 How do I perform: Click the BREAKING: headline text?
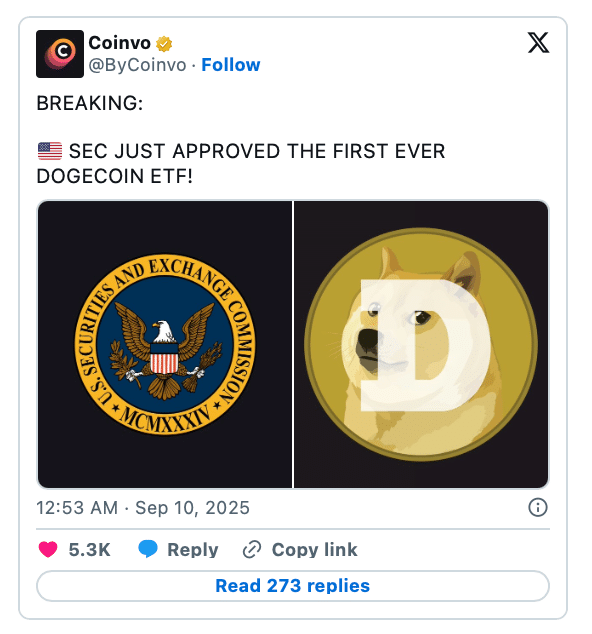[x=90, y=103]
